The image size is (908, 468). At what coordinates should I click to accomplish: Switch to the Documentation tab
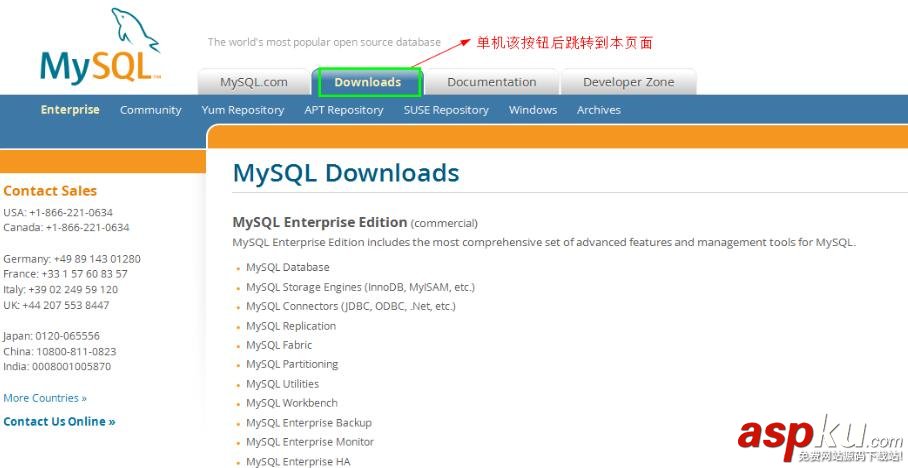[492, 82]
